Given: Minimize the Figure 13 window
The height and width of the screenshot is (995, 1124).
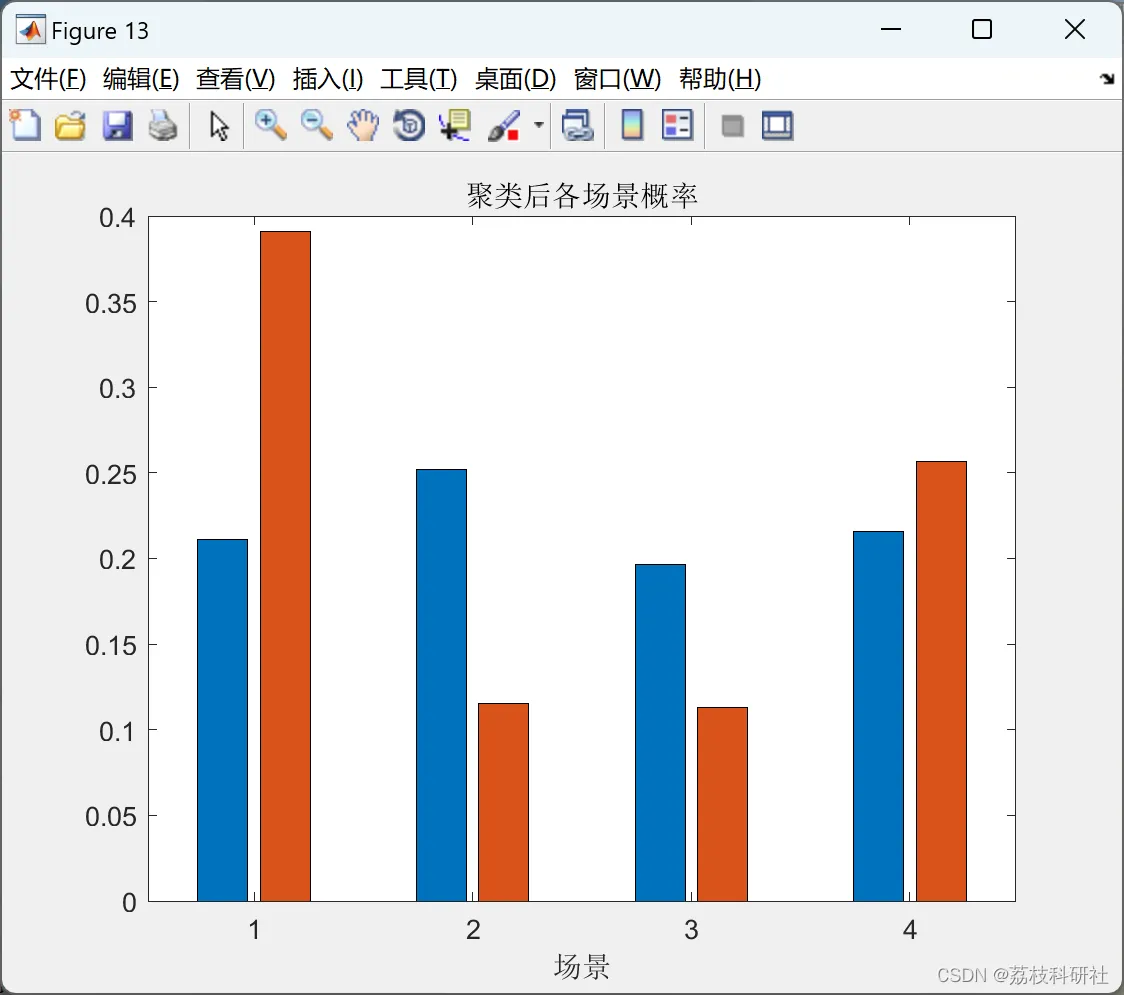Looking at the screenshot, I should 891,29.
